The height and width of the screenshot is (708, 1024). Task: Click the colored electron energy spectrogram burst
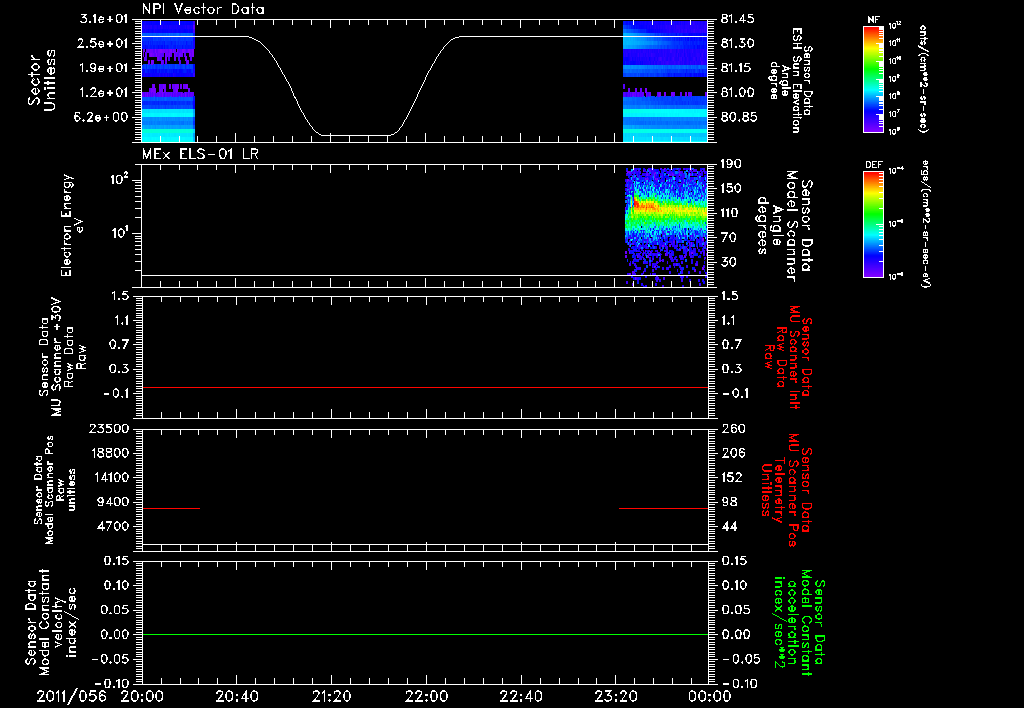[x=666, y=226]
